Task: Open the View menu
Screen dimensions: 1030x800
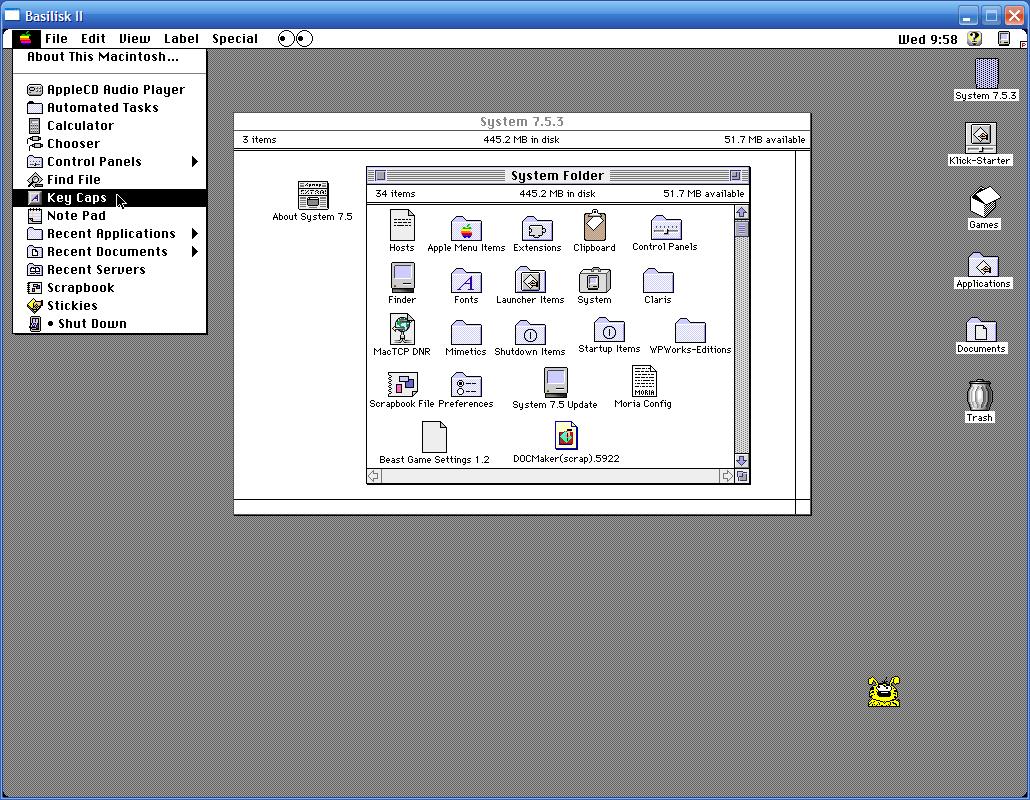Action: [x=135, y=39]
